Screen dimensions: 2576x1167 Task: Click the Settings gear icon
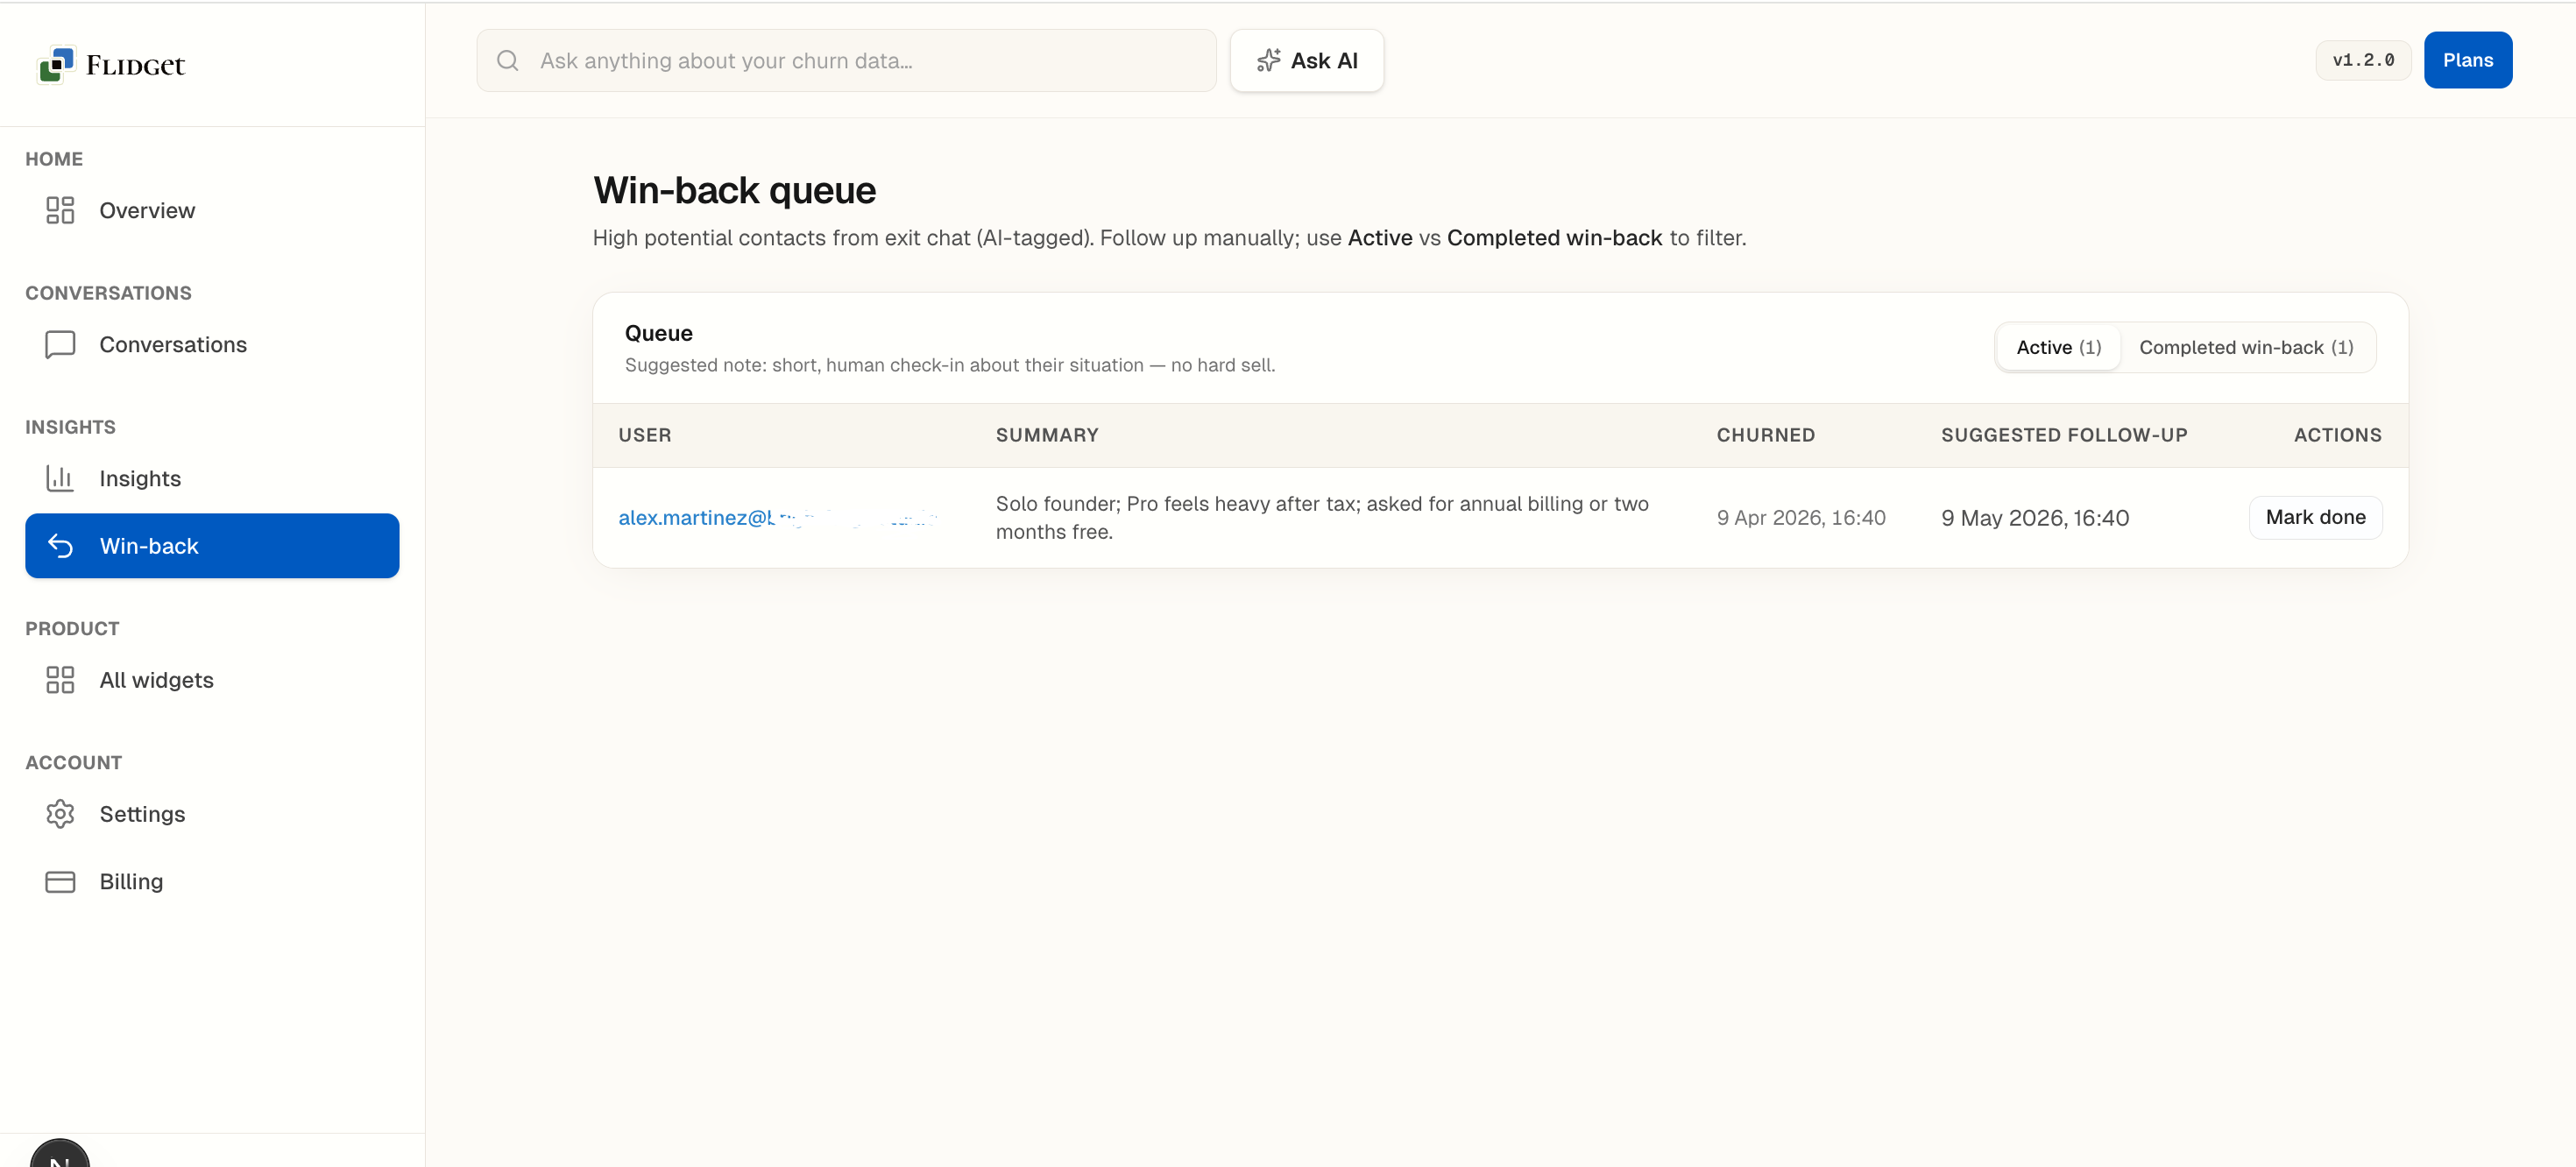point(60,814)
